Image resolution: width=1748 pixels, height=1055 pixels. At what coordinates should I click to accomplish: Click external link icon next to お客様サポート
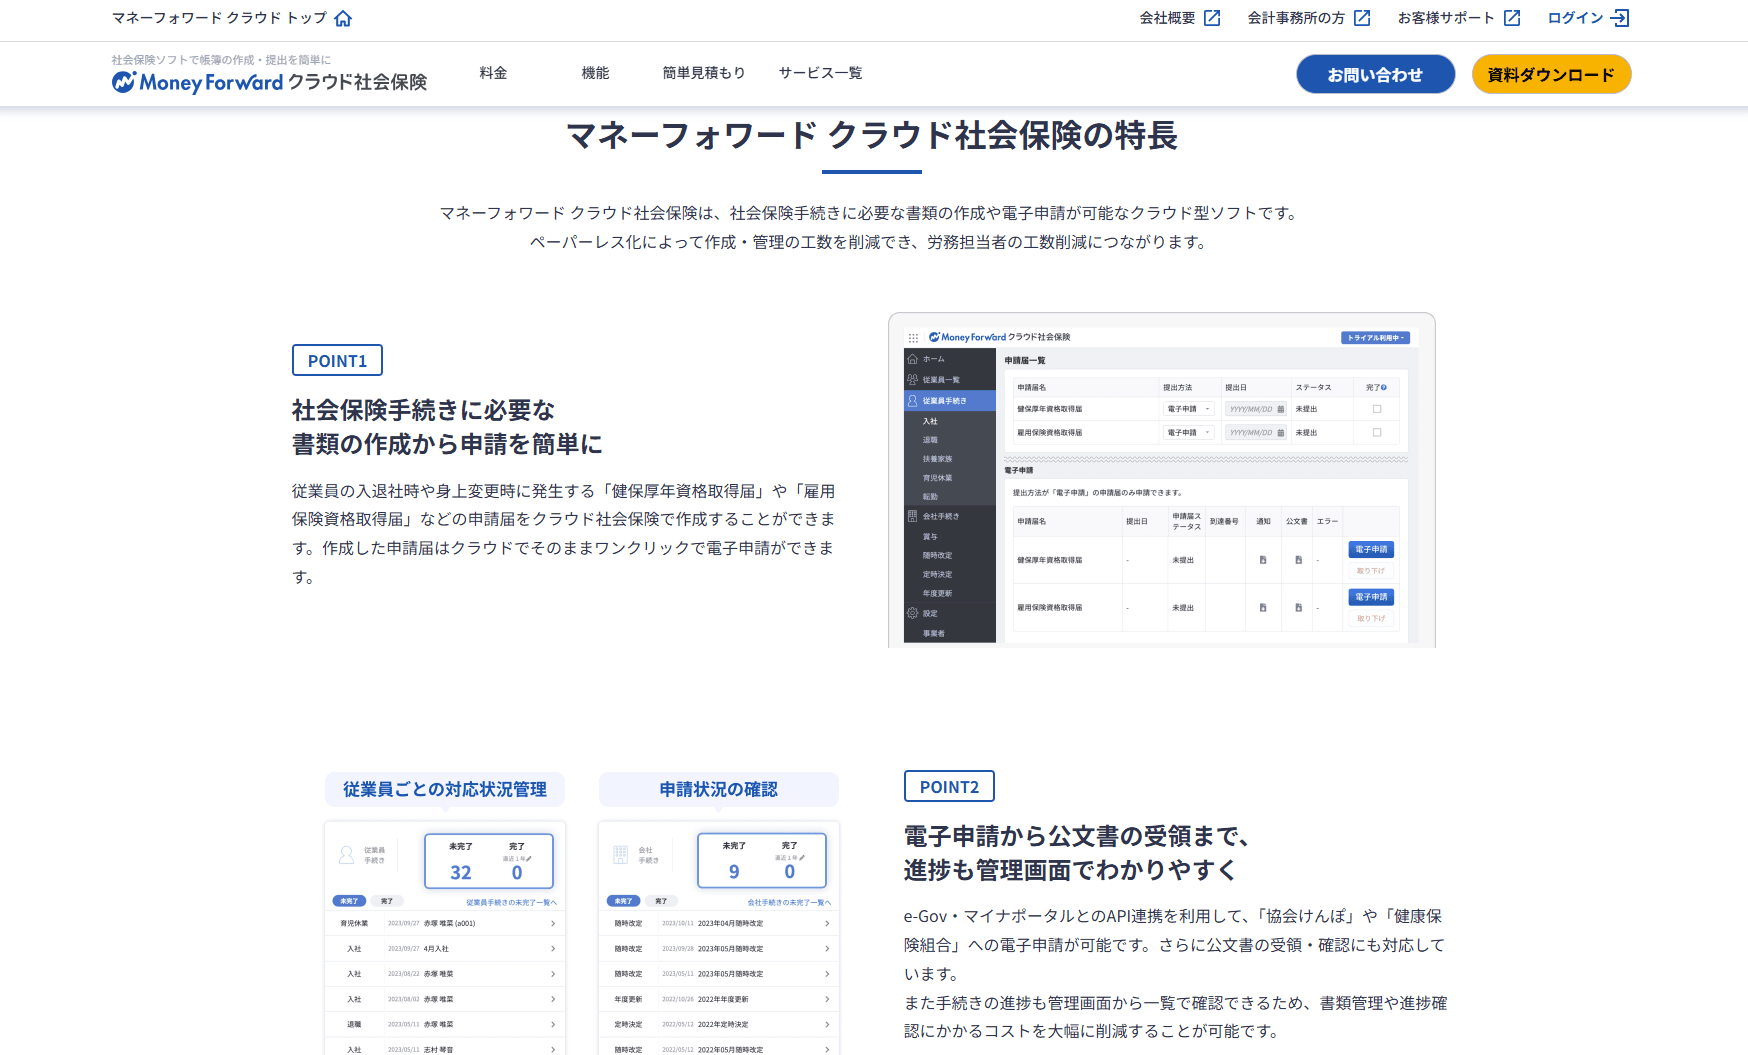tap(1512, 18)
